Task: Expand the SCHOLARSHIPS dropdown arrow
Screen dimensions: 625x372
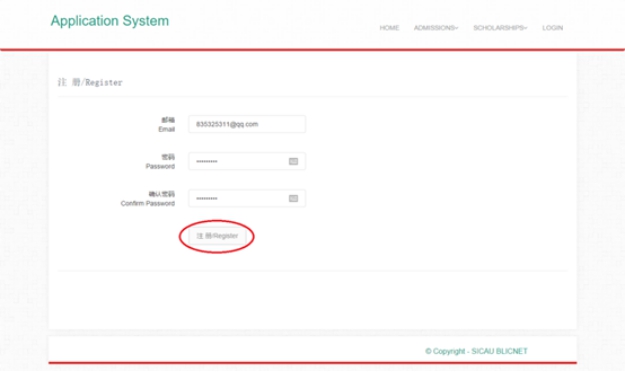Action: pyautogui.click(x=526, y=28)
